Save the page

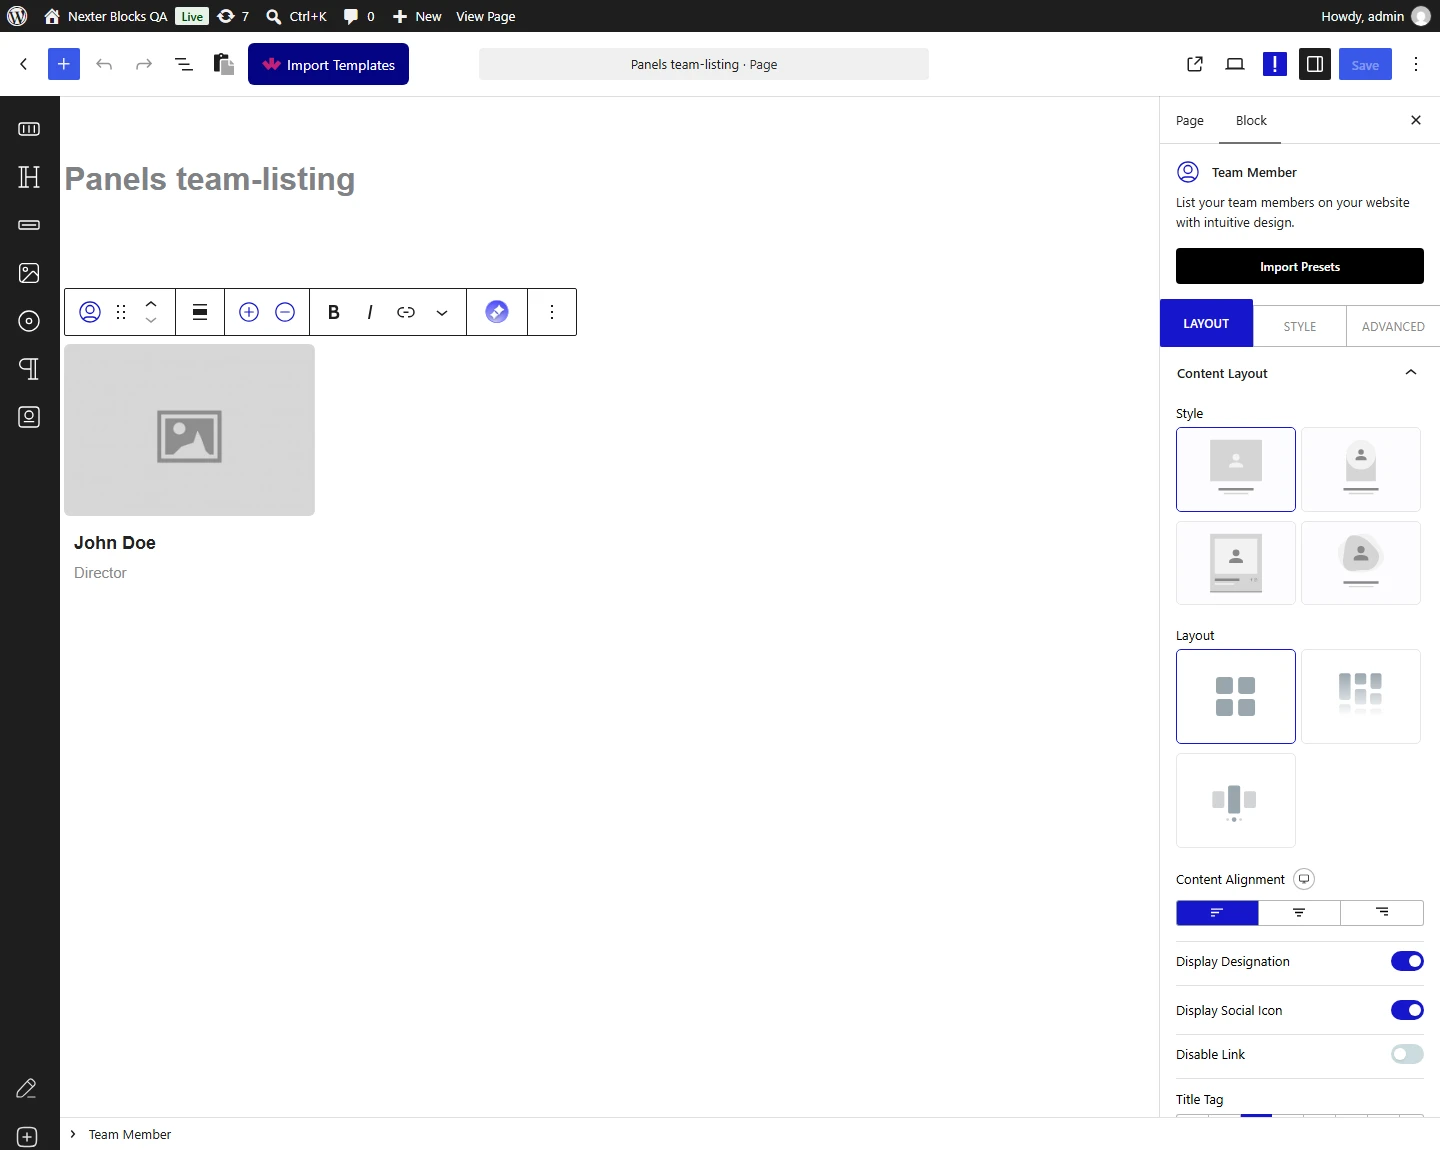coord(1365,64)
